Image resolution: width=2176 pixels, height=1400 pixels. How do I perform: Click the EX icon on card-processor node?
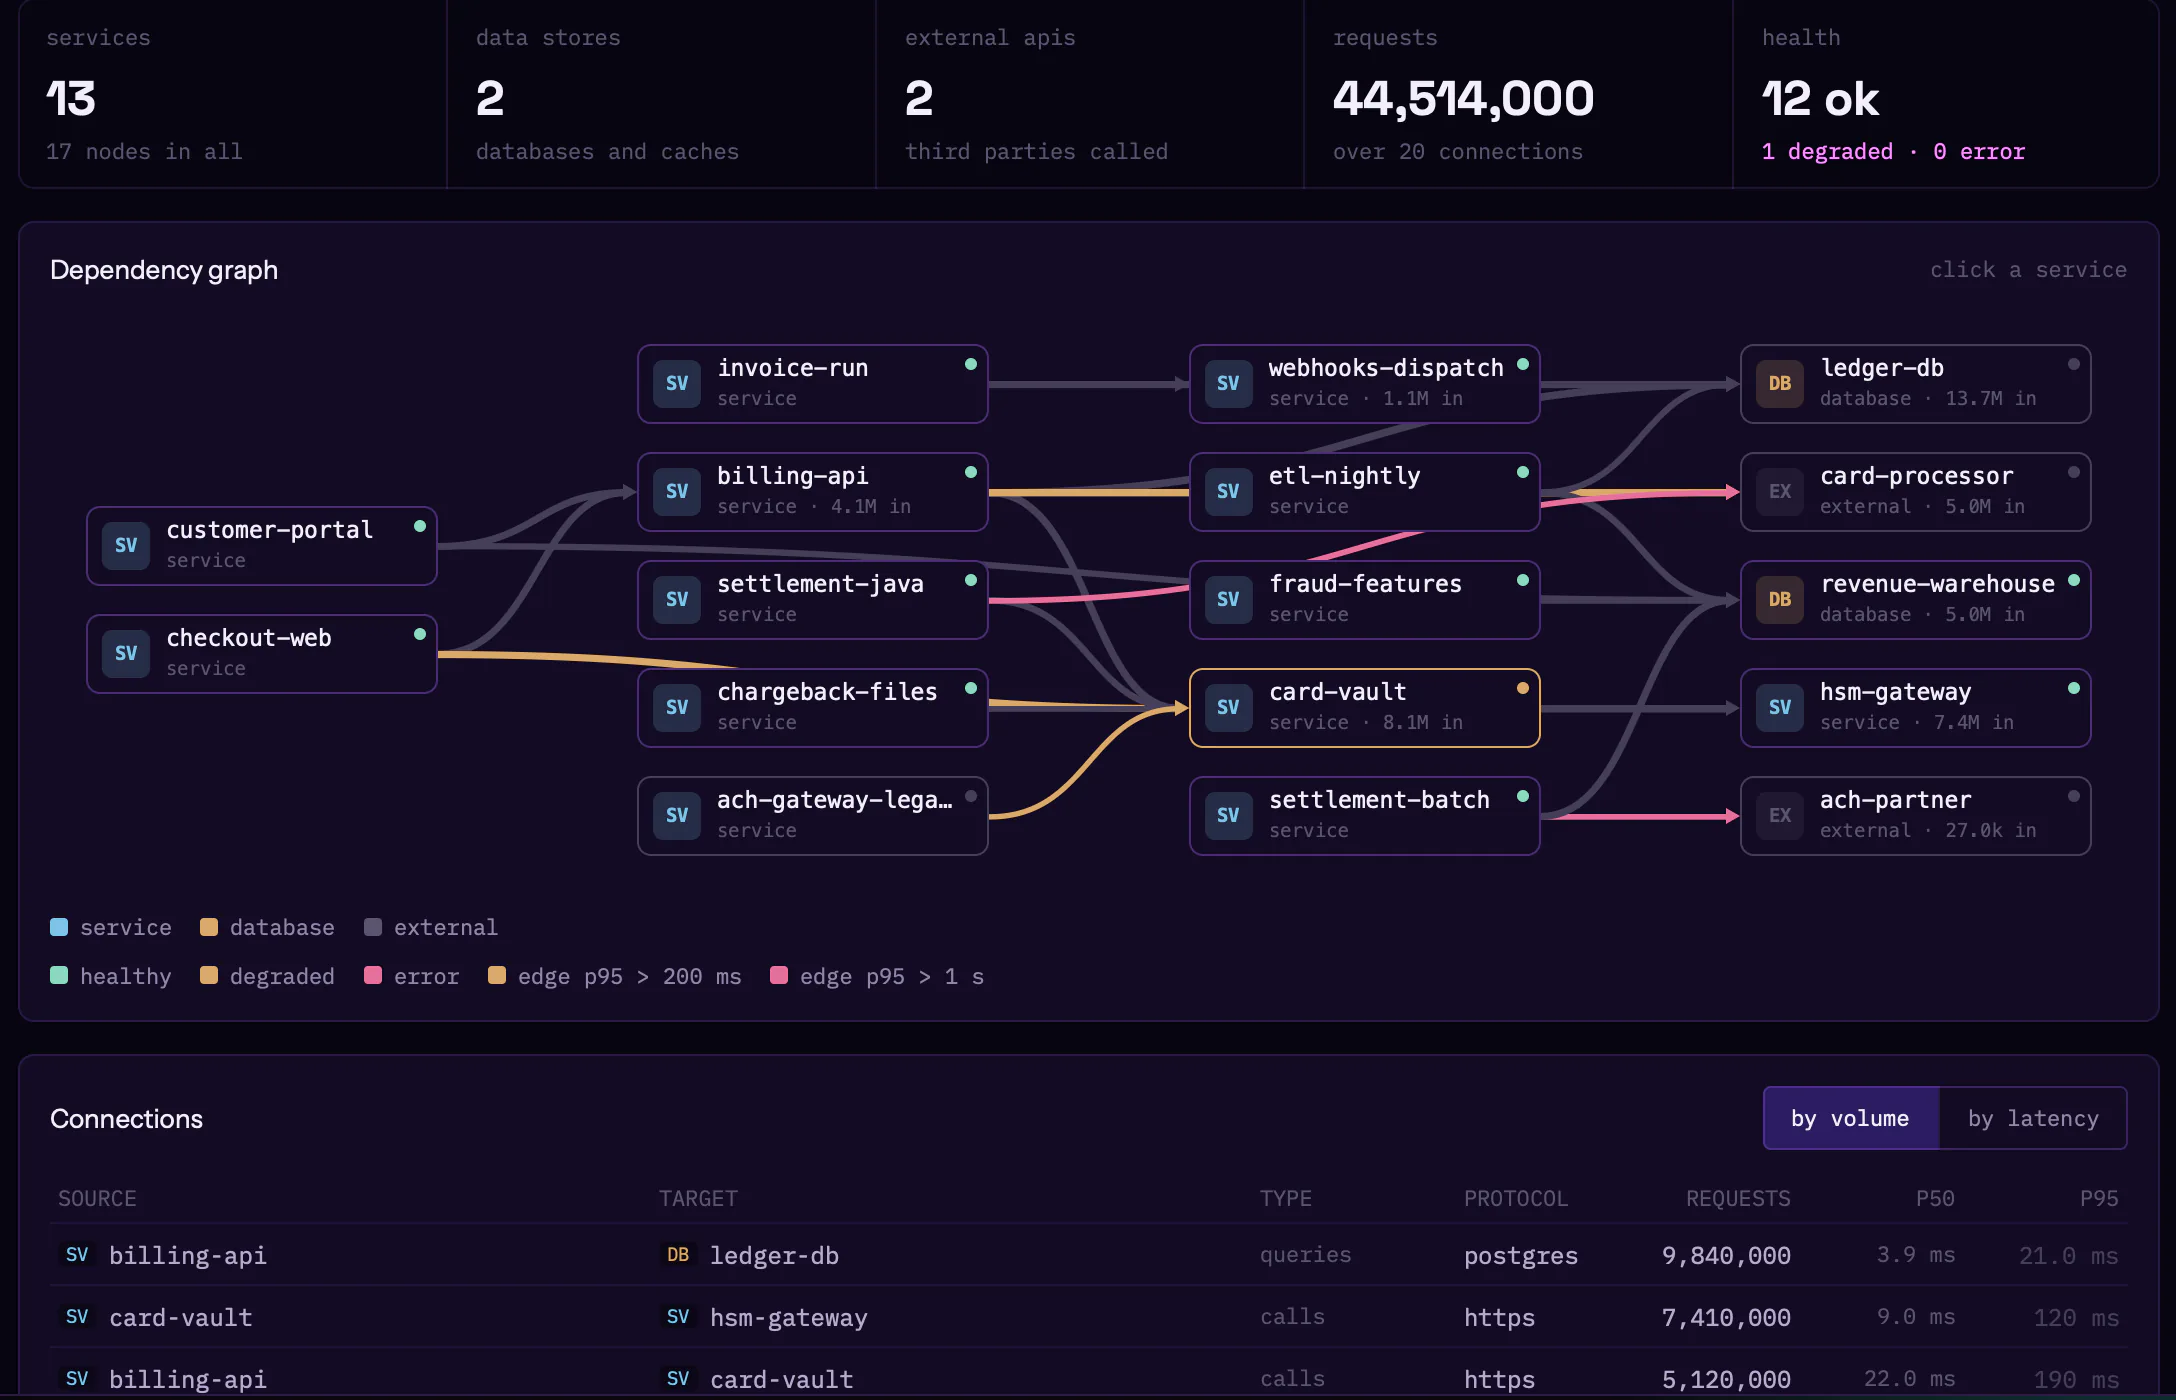pos(1780,491)
